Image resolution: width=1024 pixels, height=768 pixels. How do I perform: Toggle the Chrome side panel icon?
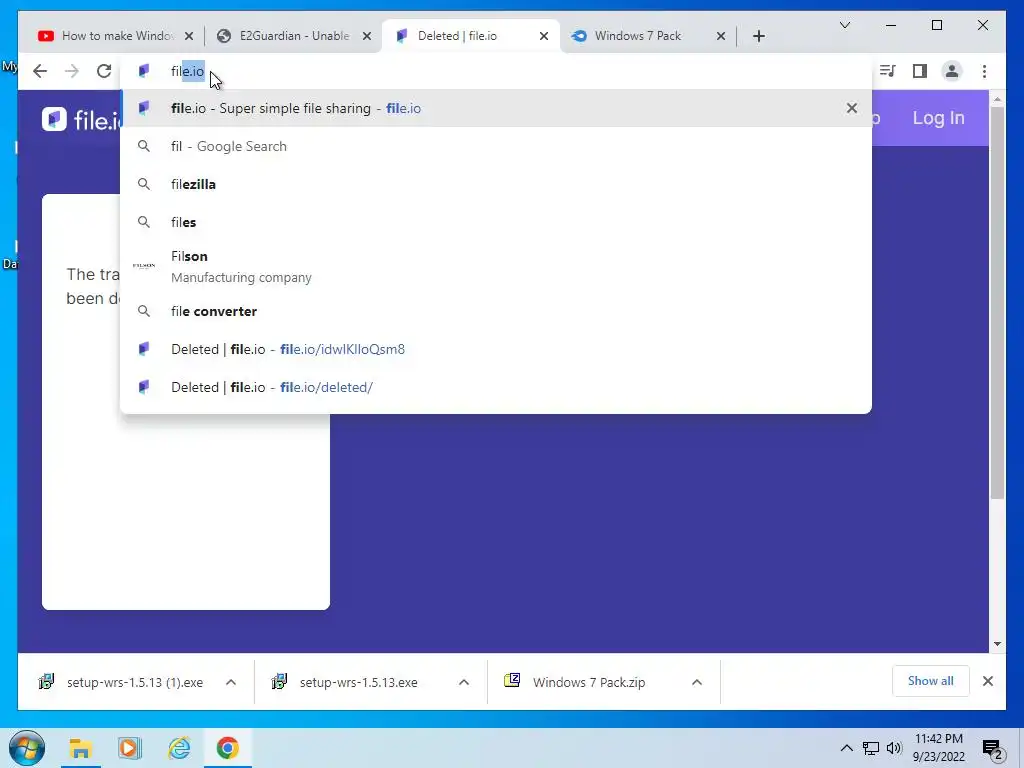point(920,71)
